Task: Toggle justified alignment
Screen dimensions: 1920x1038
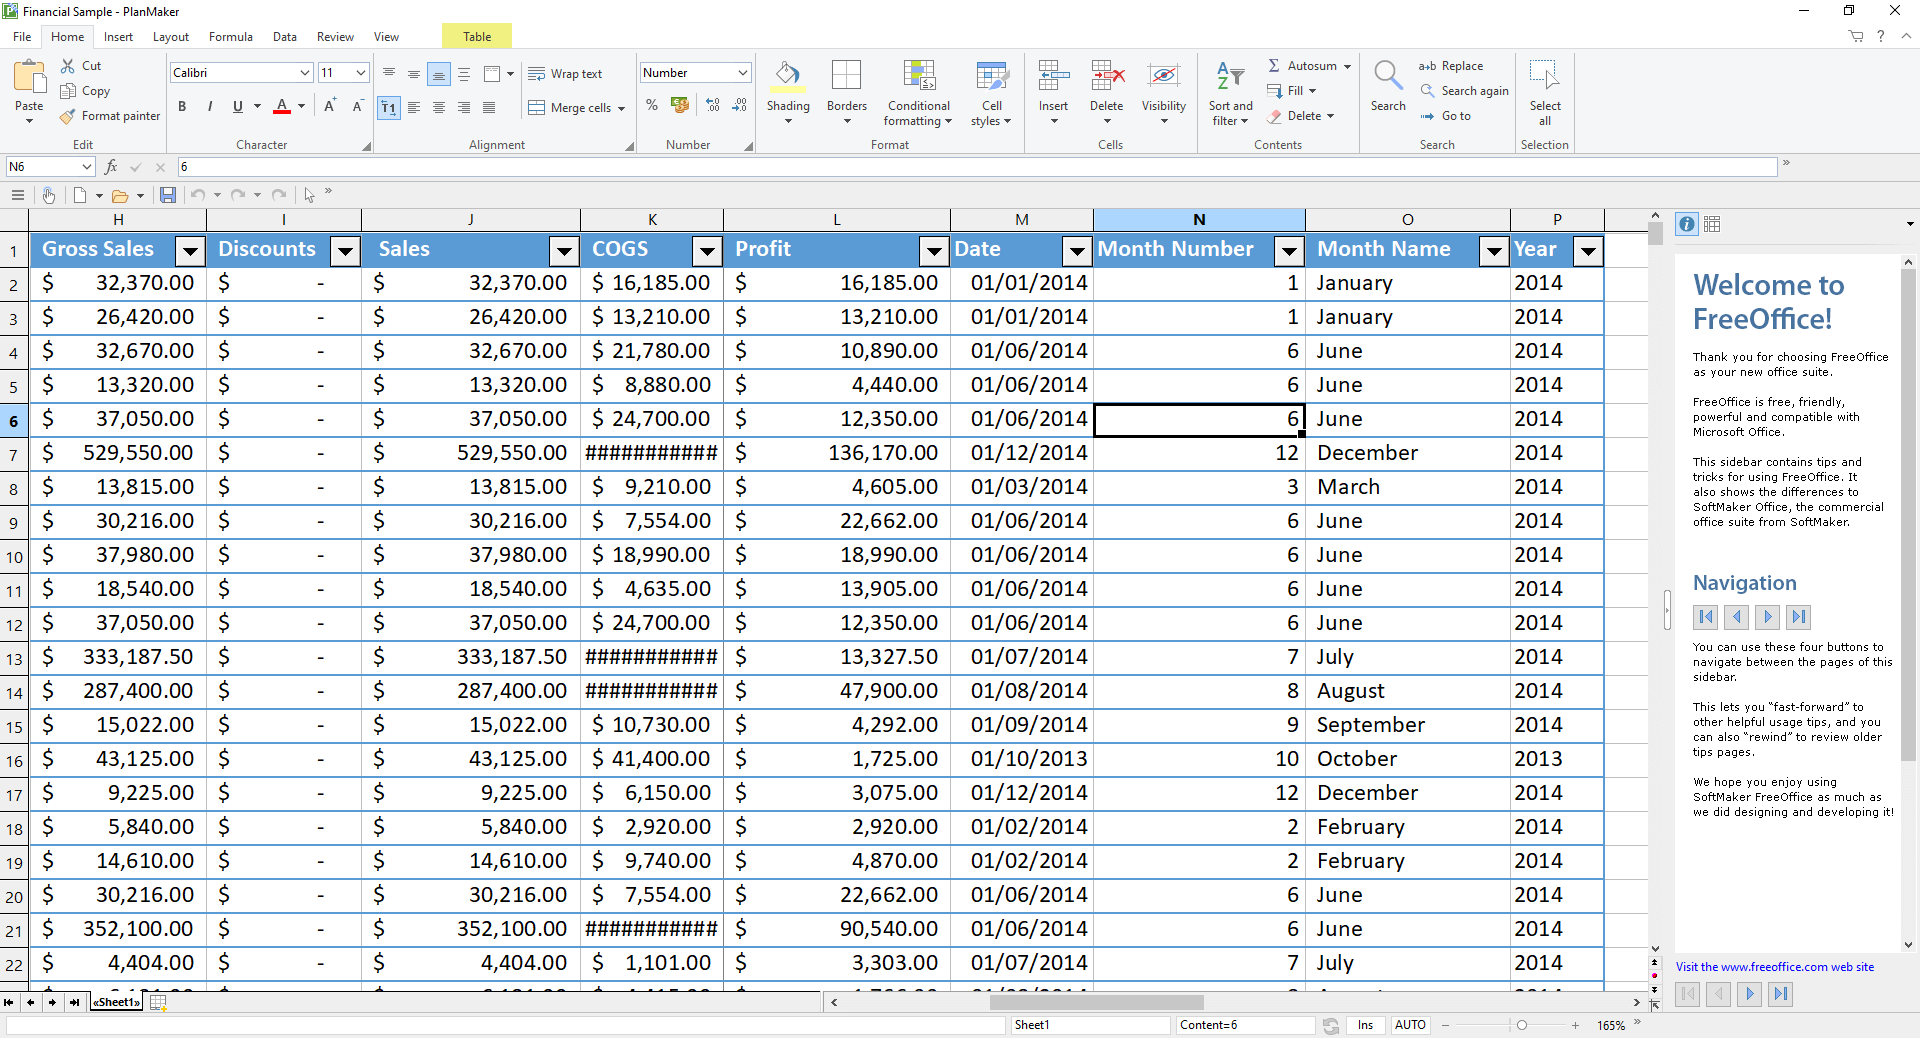Action: tap(488, 107)
